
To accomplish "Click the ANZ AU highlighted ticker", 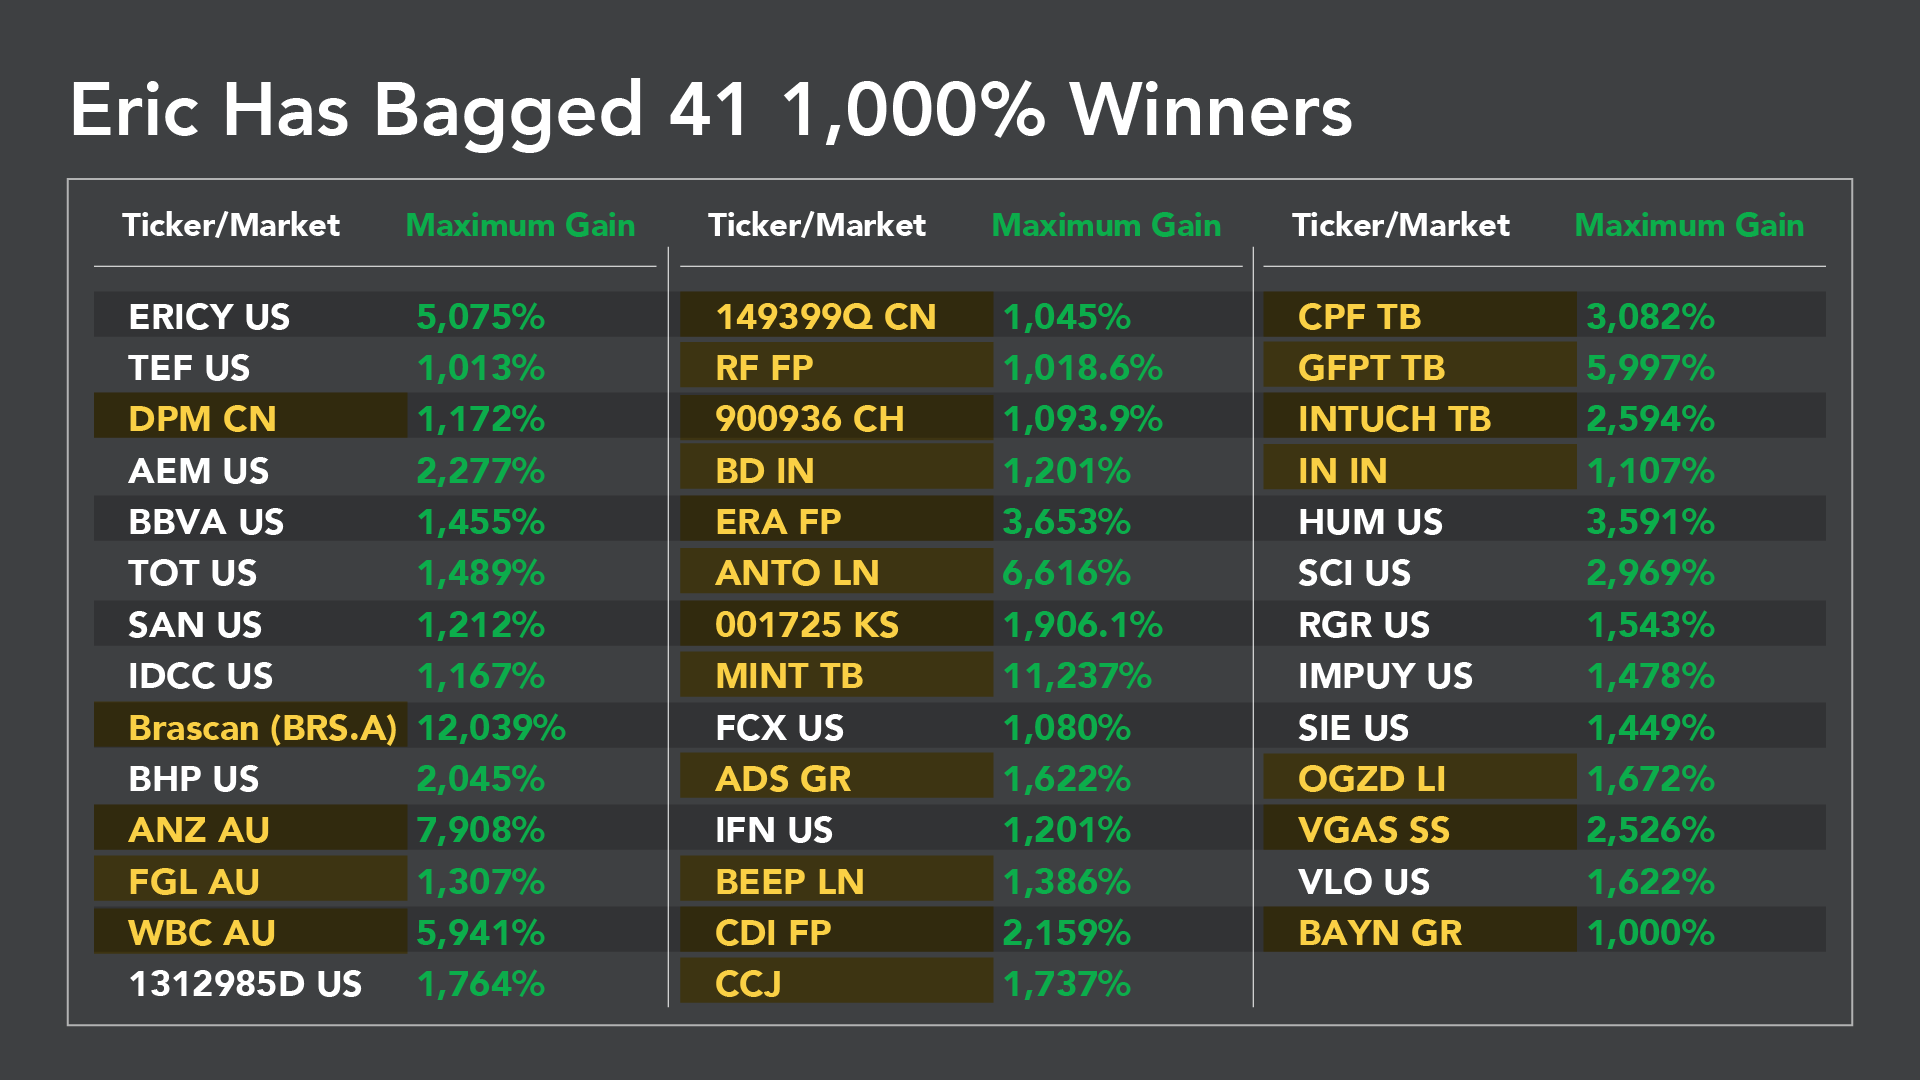I will pos(199,830).
